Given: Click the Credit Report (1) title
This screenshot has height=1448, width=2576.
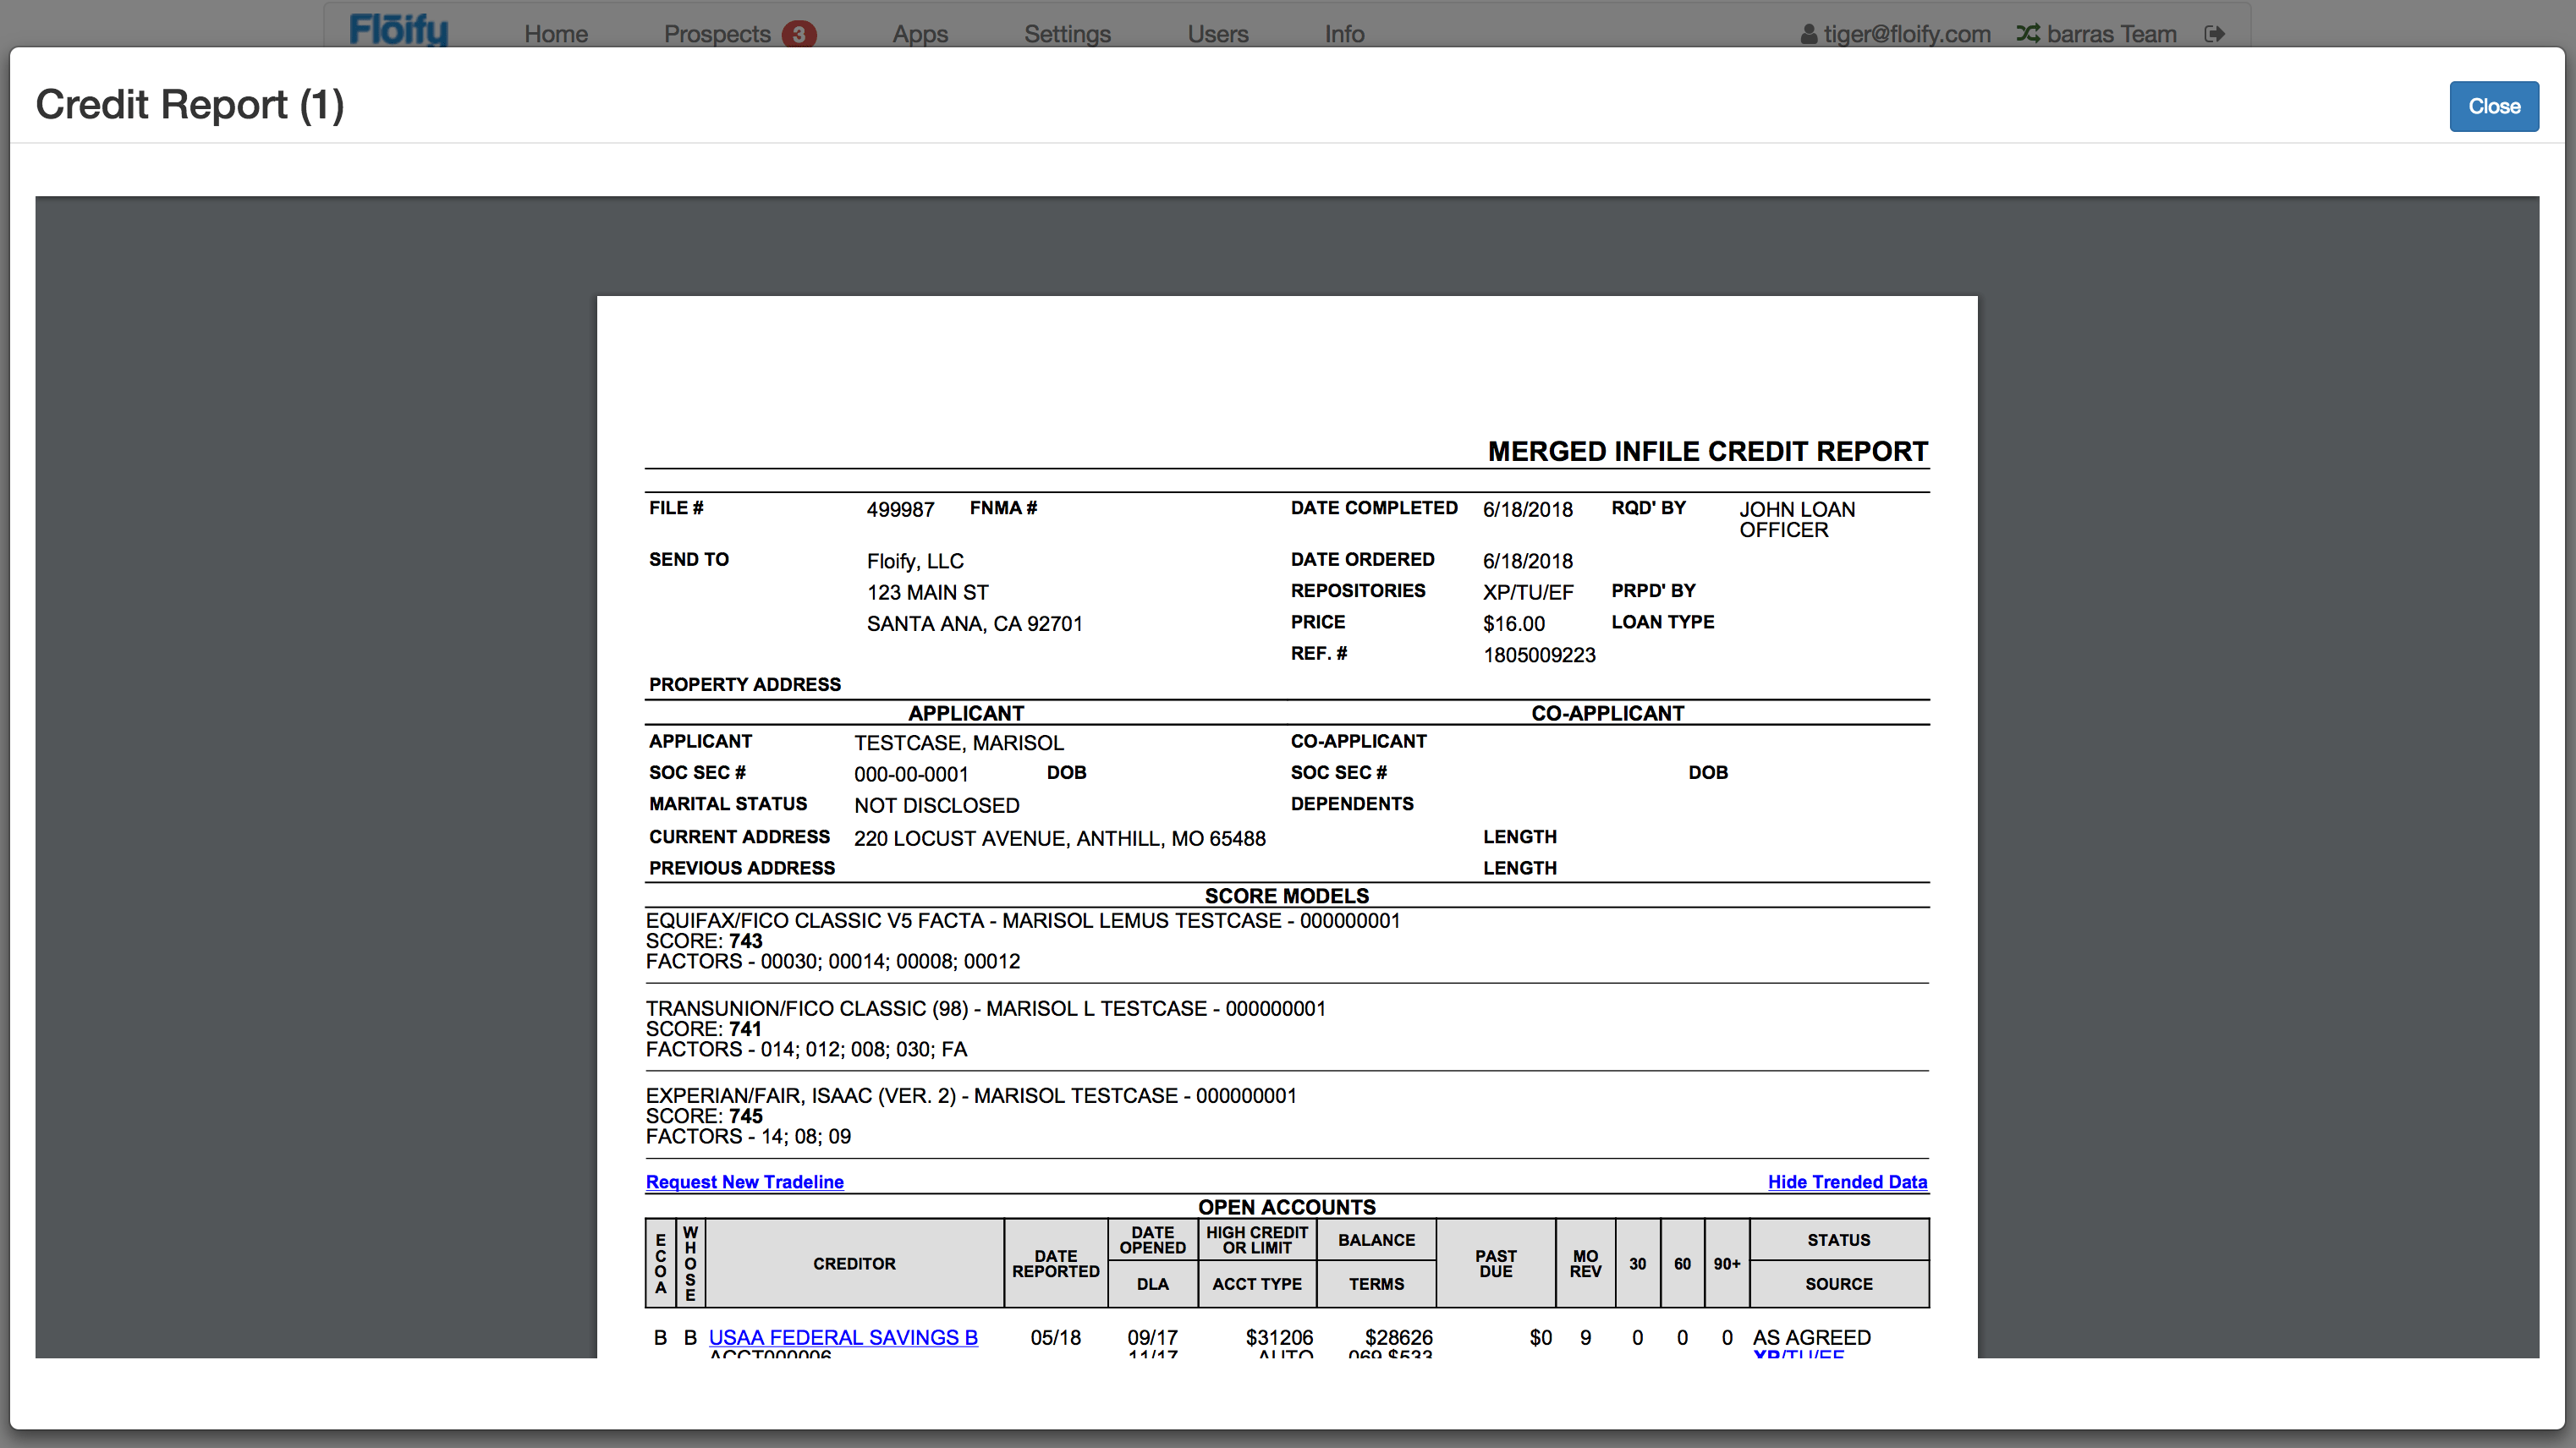Looking at the screenshot, I should click(190, 105).
